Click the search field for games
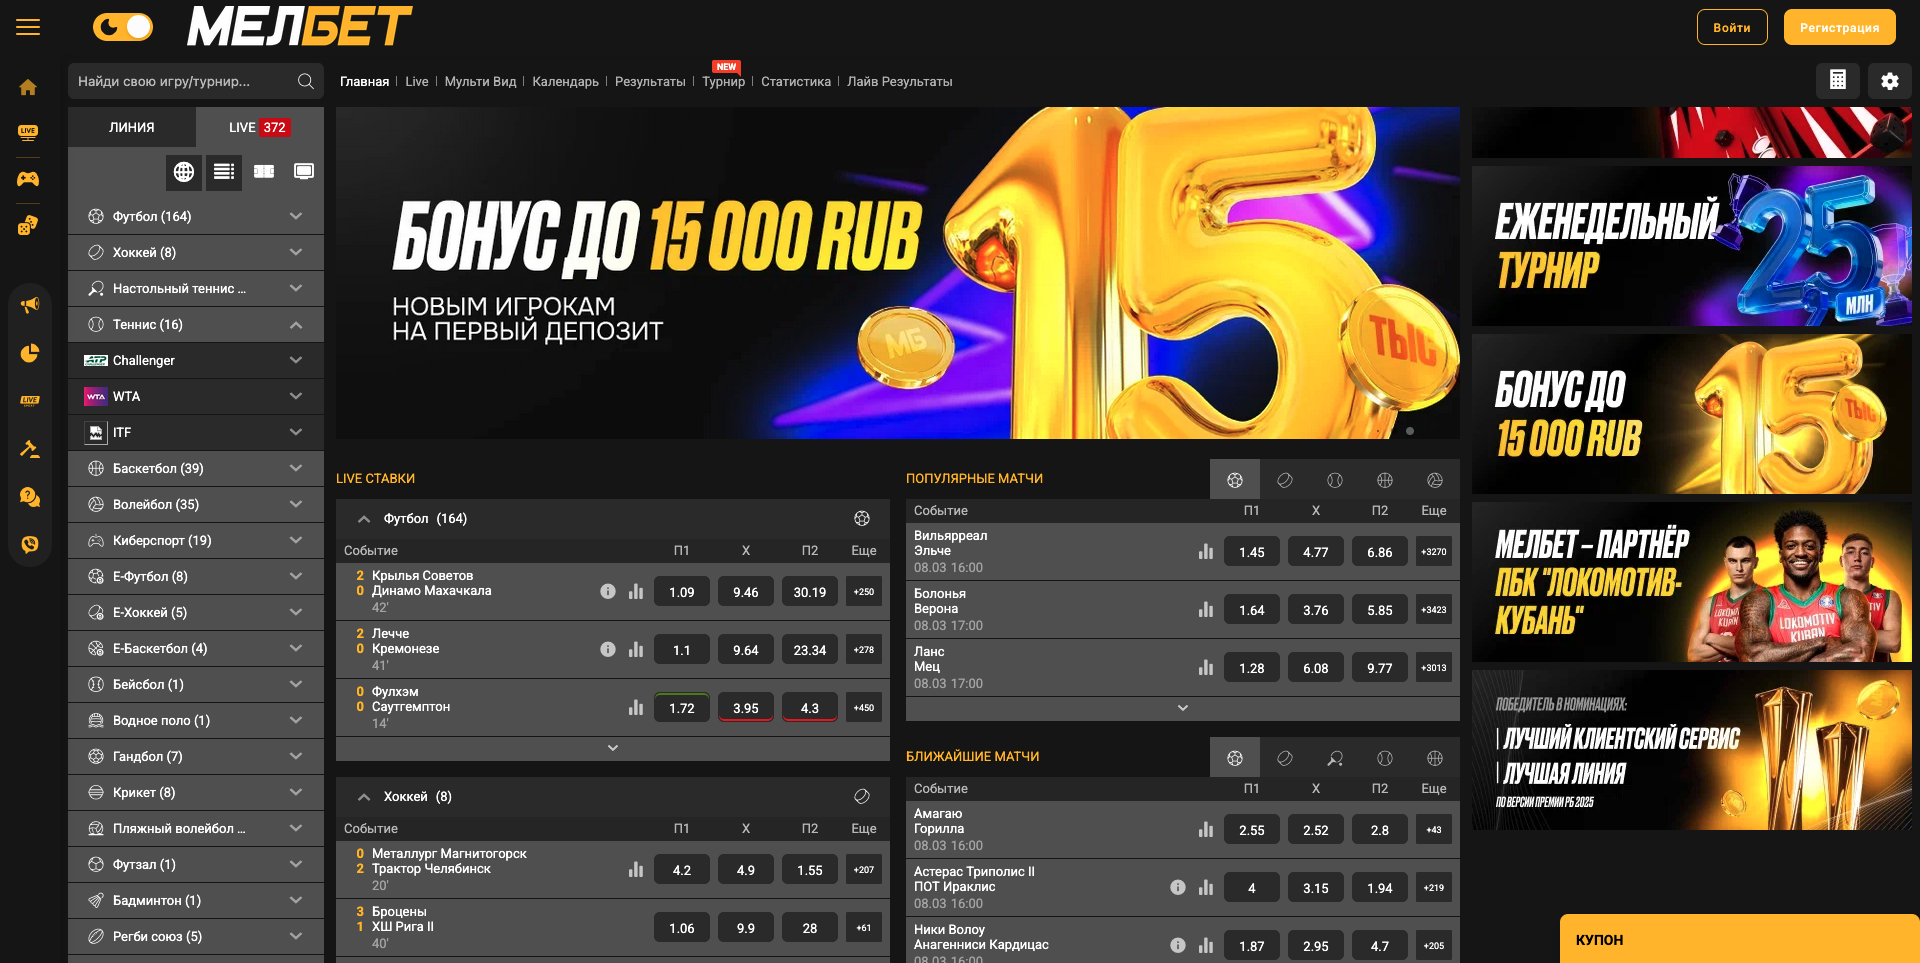The height and width of the screenshot is (963, 1920). click(185, 82)
